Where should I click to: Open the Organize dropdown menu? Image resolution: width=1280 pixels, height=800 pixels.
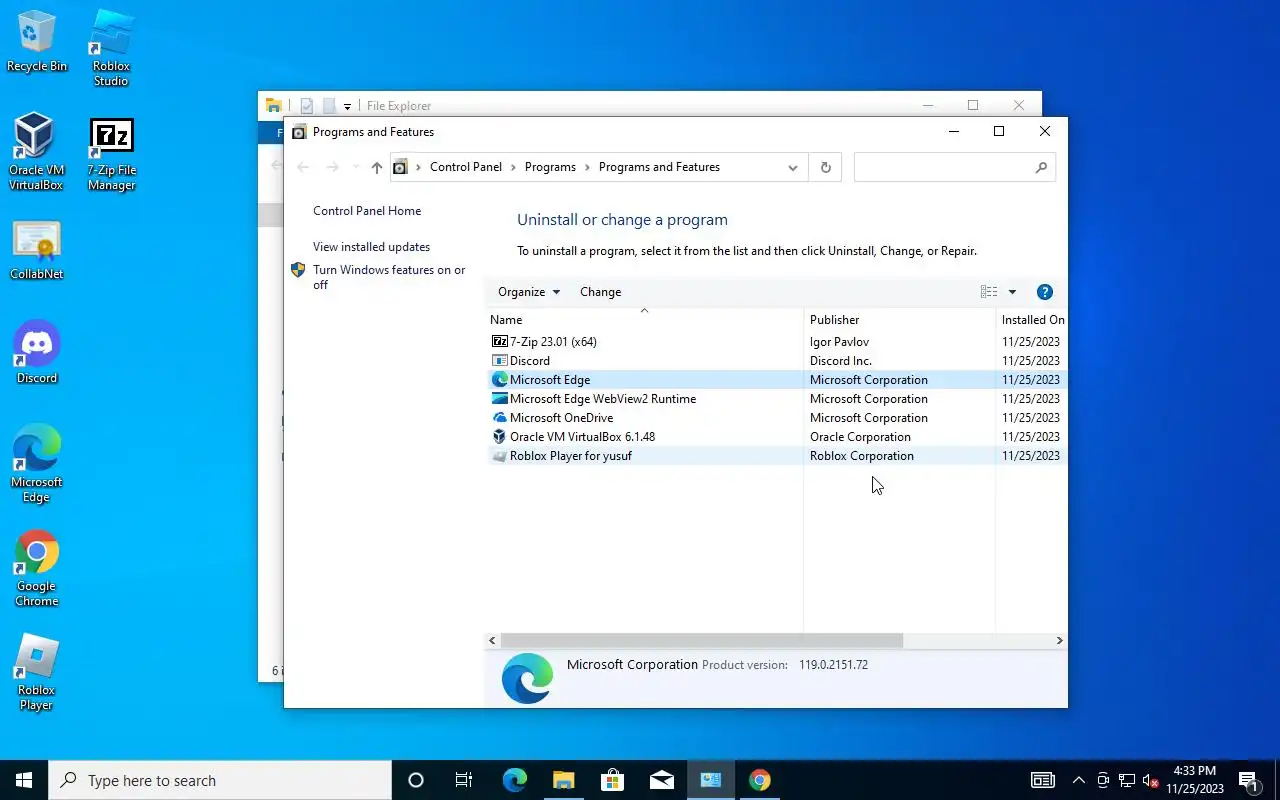(529, 292)
